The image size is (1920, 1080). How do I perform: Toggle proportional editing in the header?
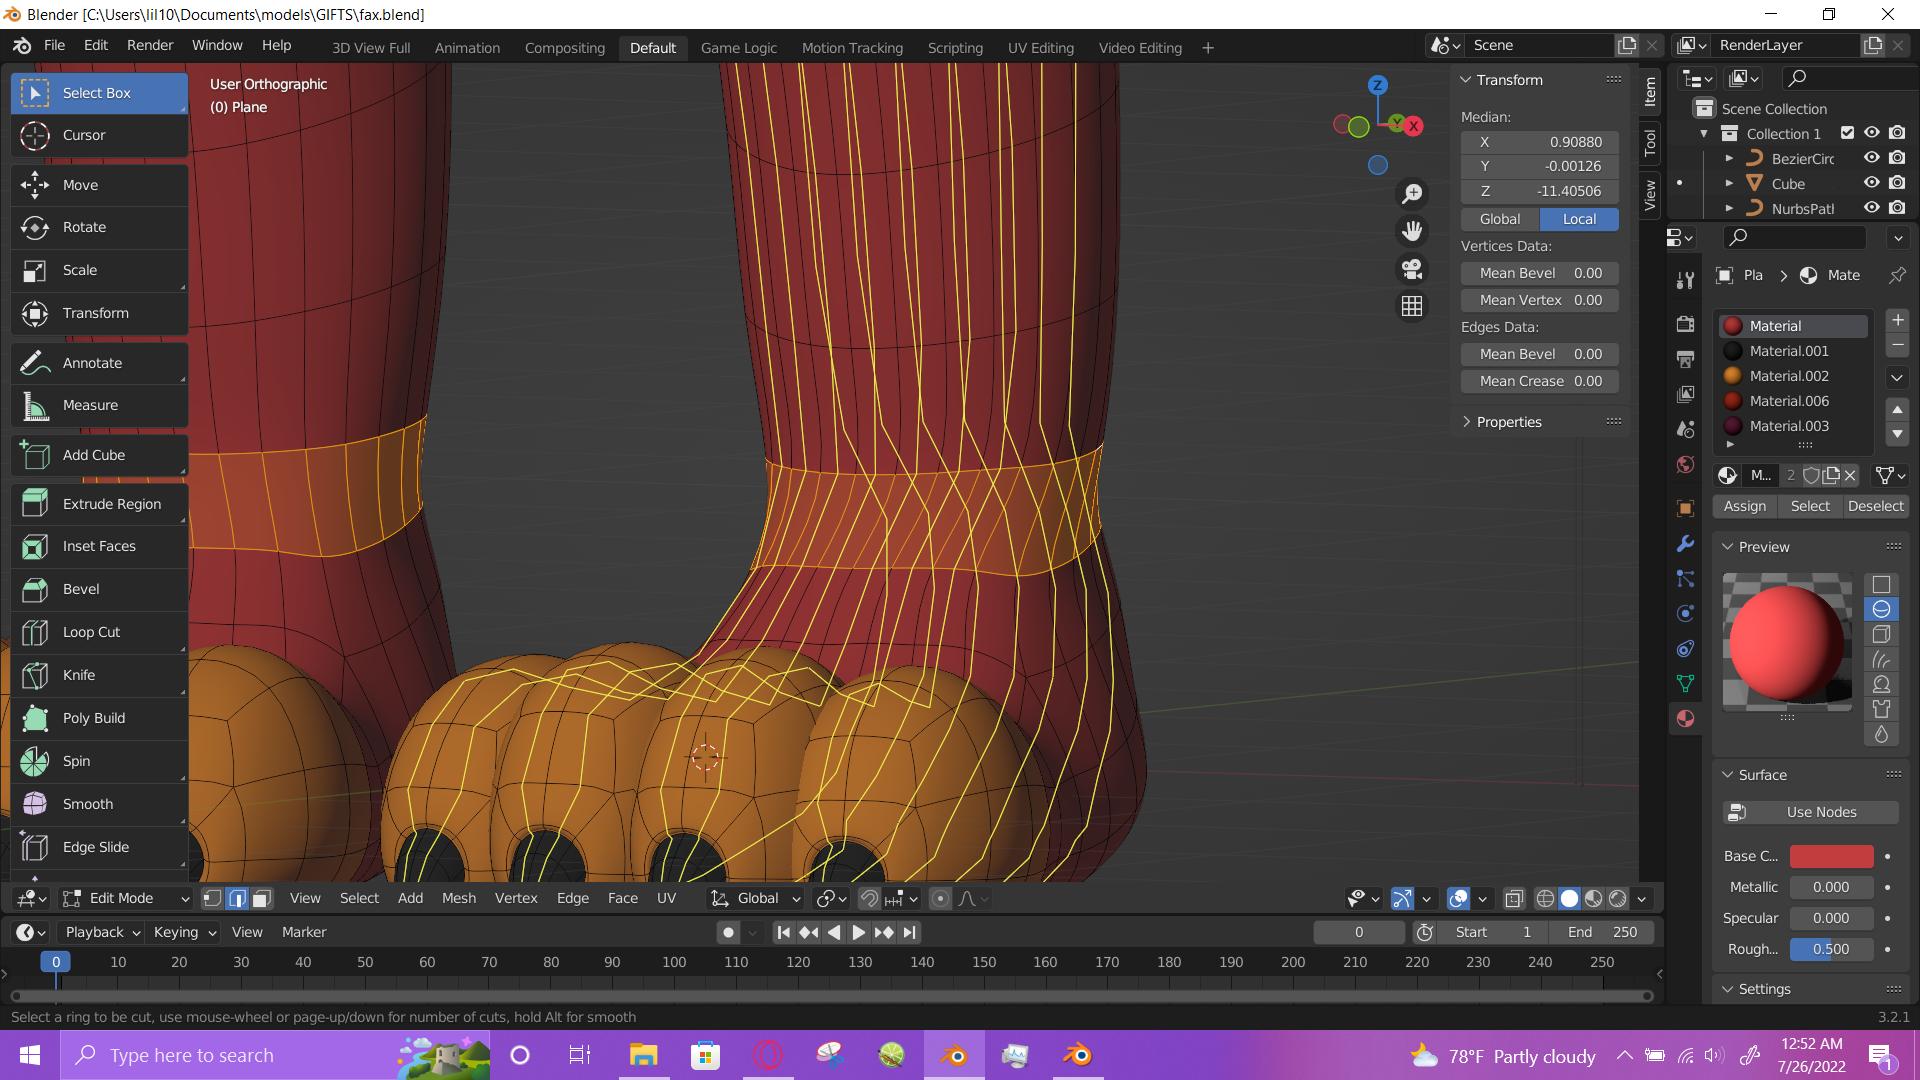click(x=940, y=898)
